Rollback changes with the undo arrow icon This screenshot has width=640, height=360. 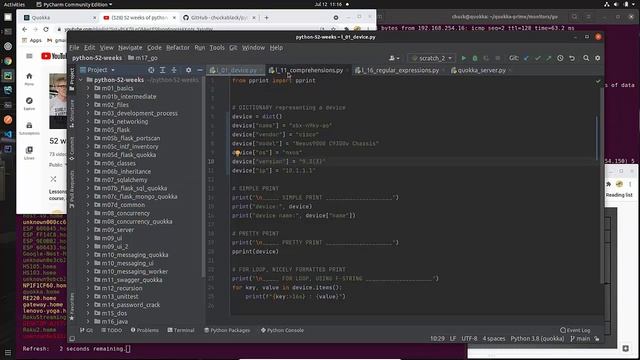pyautogui.click(x=572, y=58)
